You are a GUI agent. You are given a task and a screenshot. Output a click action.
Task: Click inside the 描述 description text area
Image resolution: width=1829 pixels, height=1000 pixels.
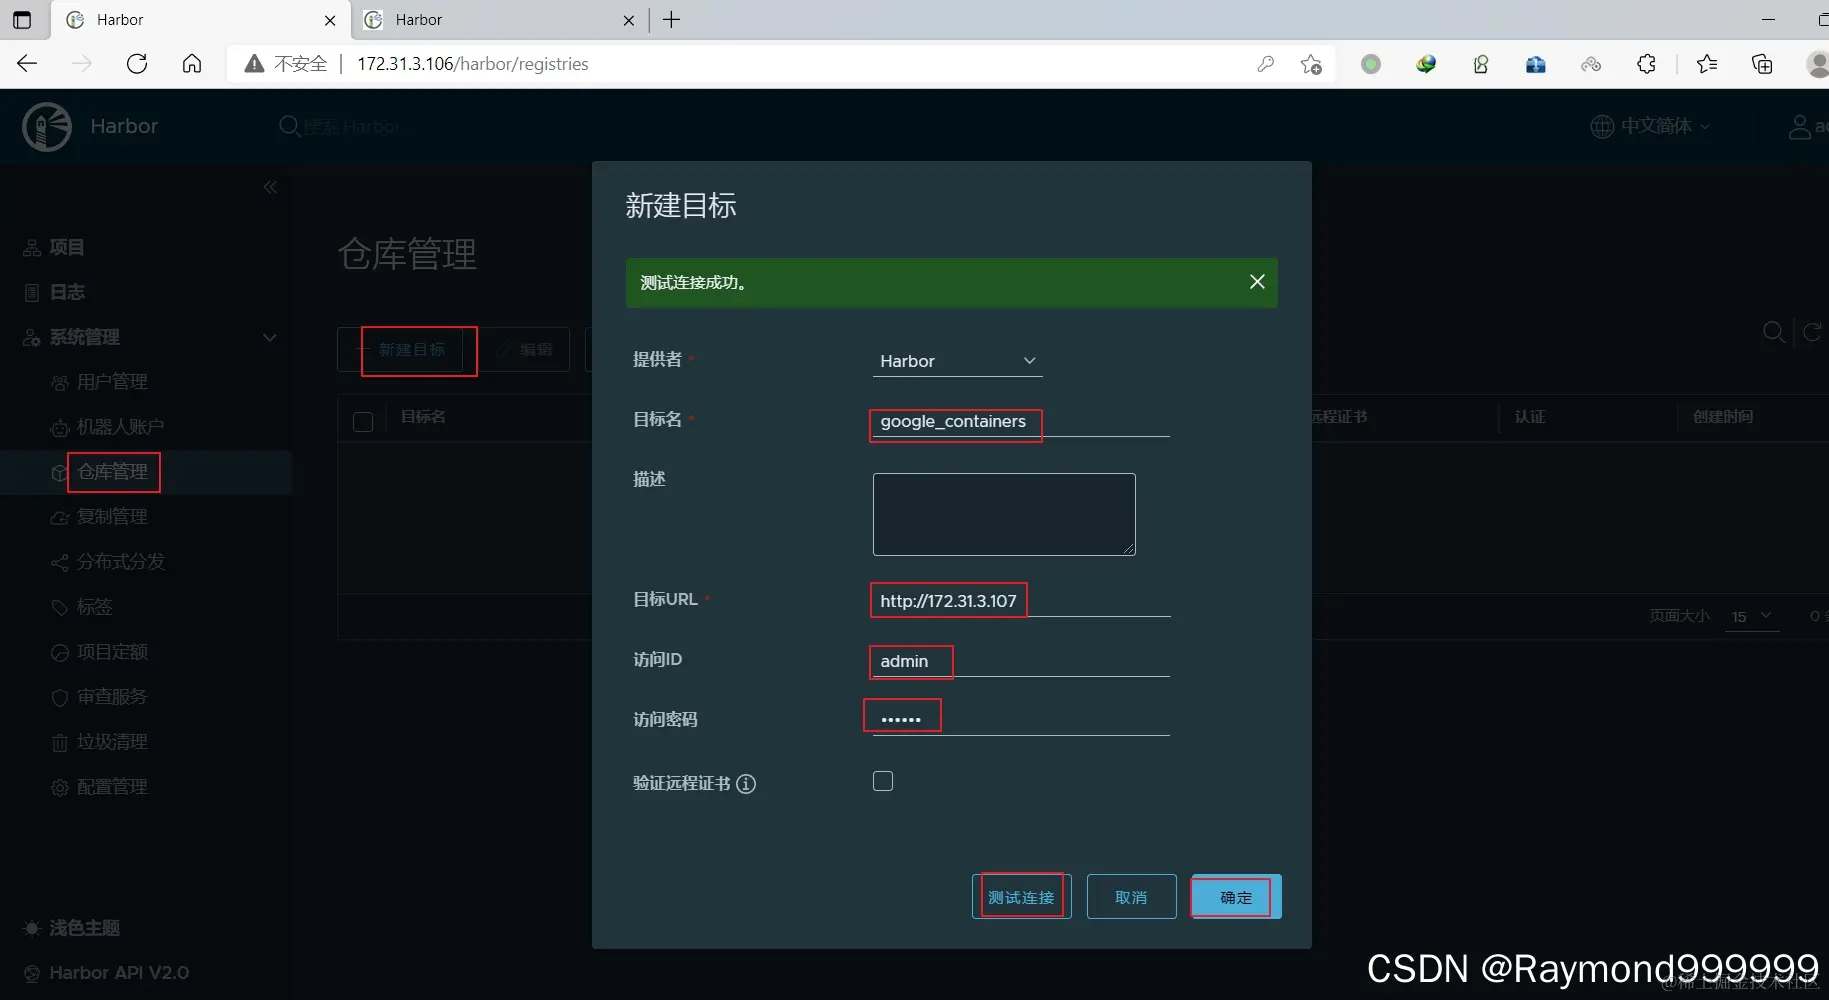(1003, 514)
